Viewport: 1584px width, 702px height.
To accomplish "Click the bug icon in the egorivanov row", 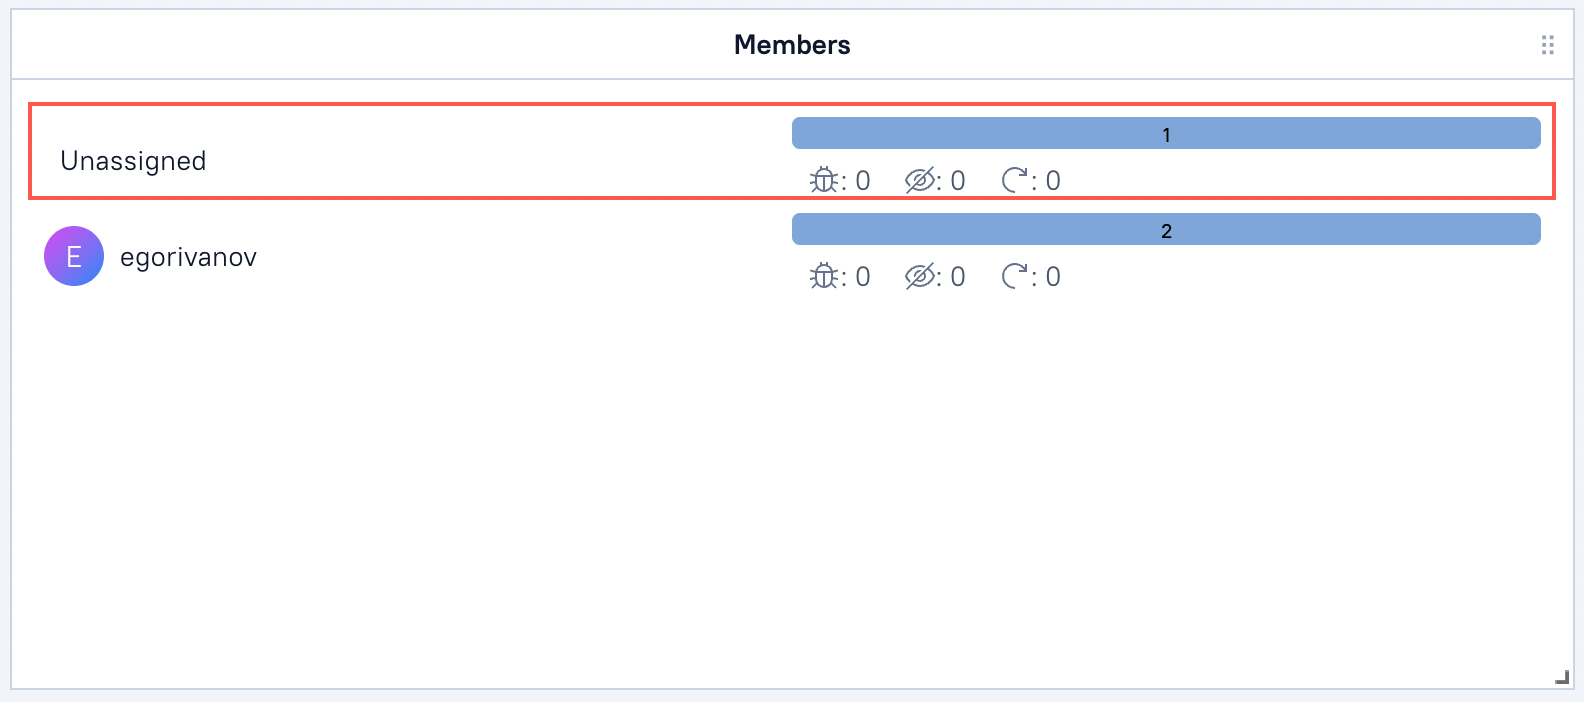I will [823, 276].
